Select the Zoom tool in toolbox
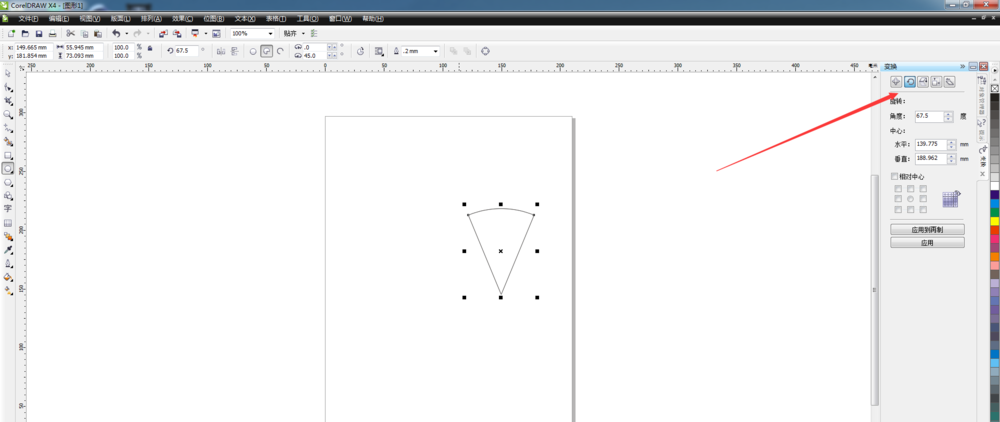1000x422 pixels. pyautogui.click(x=8, y=115)
